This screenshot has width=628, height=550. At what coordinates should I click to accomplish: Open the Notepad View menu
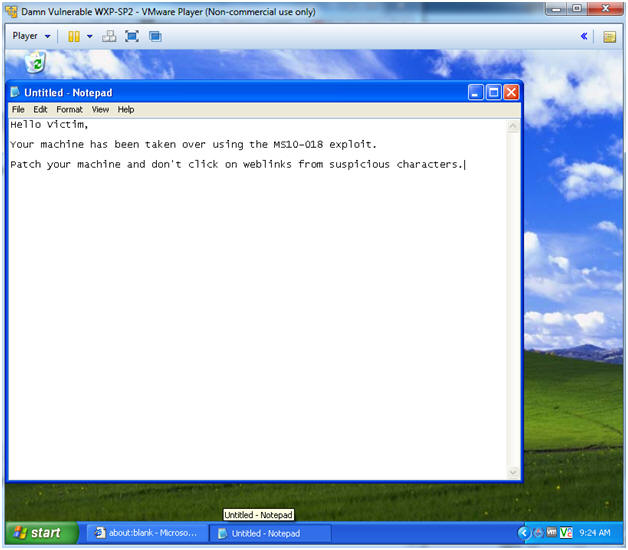(100, 109)
